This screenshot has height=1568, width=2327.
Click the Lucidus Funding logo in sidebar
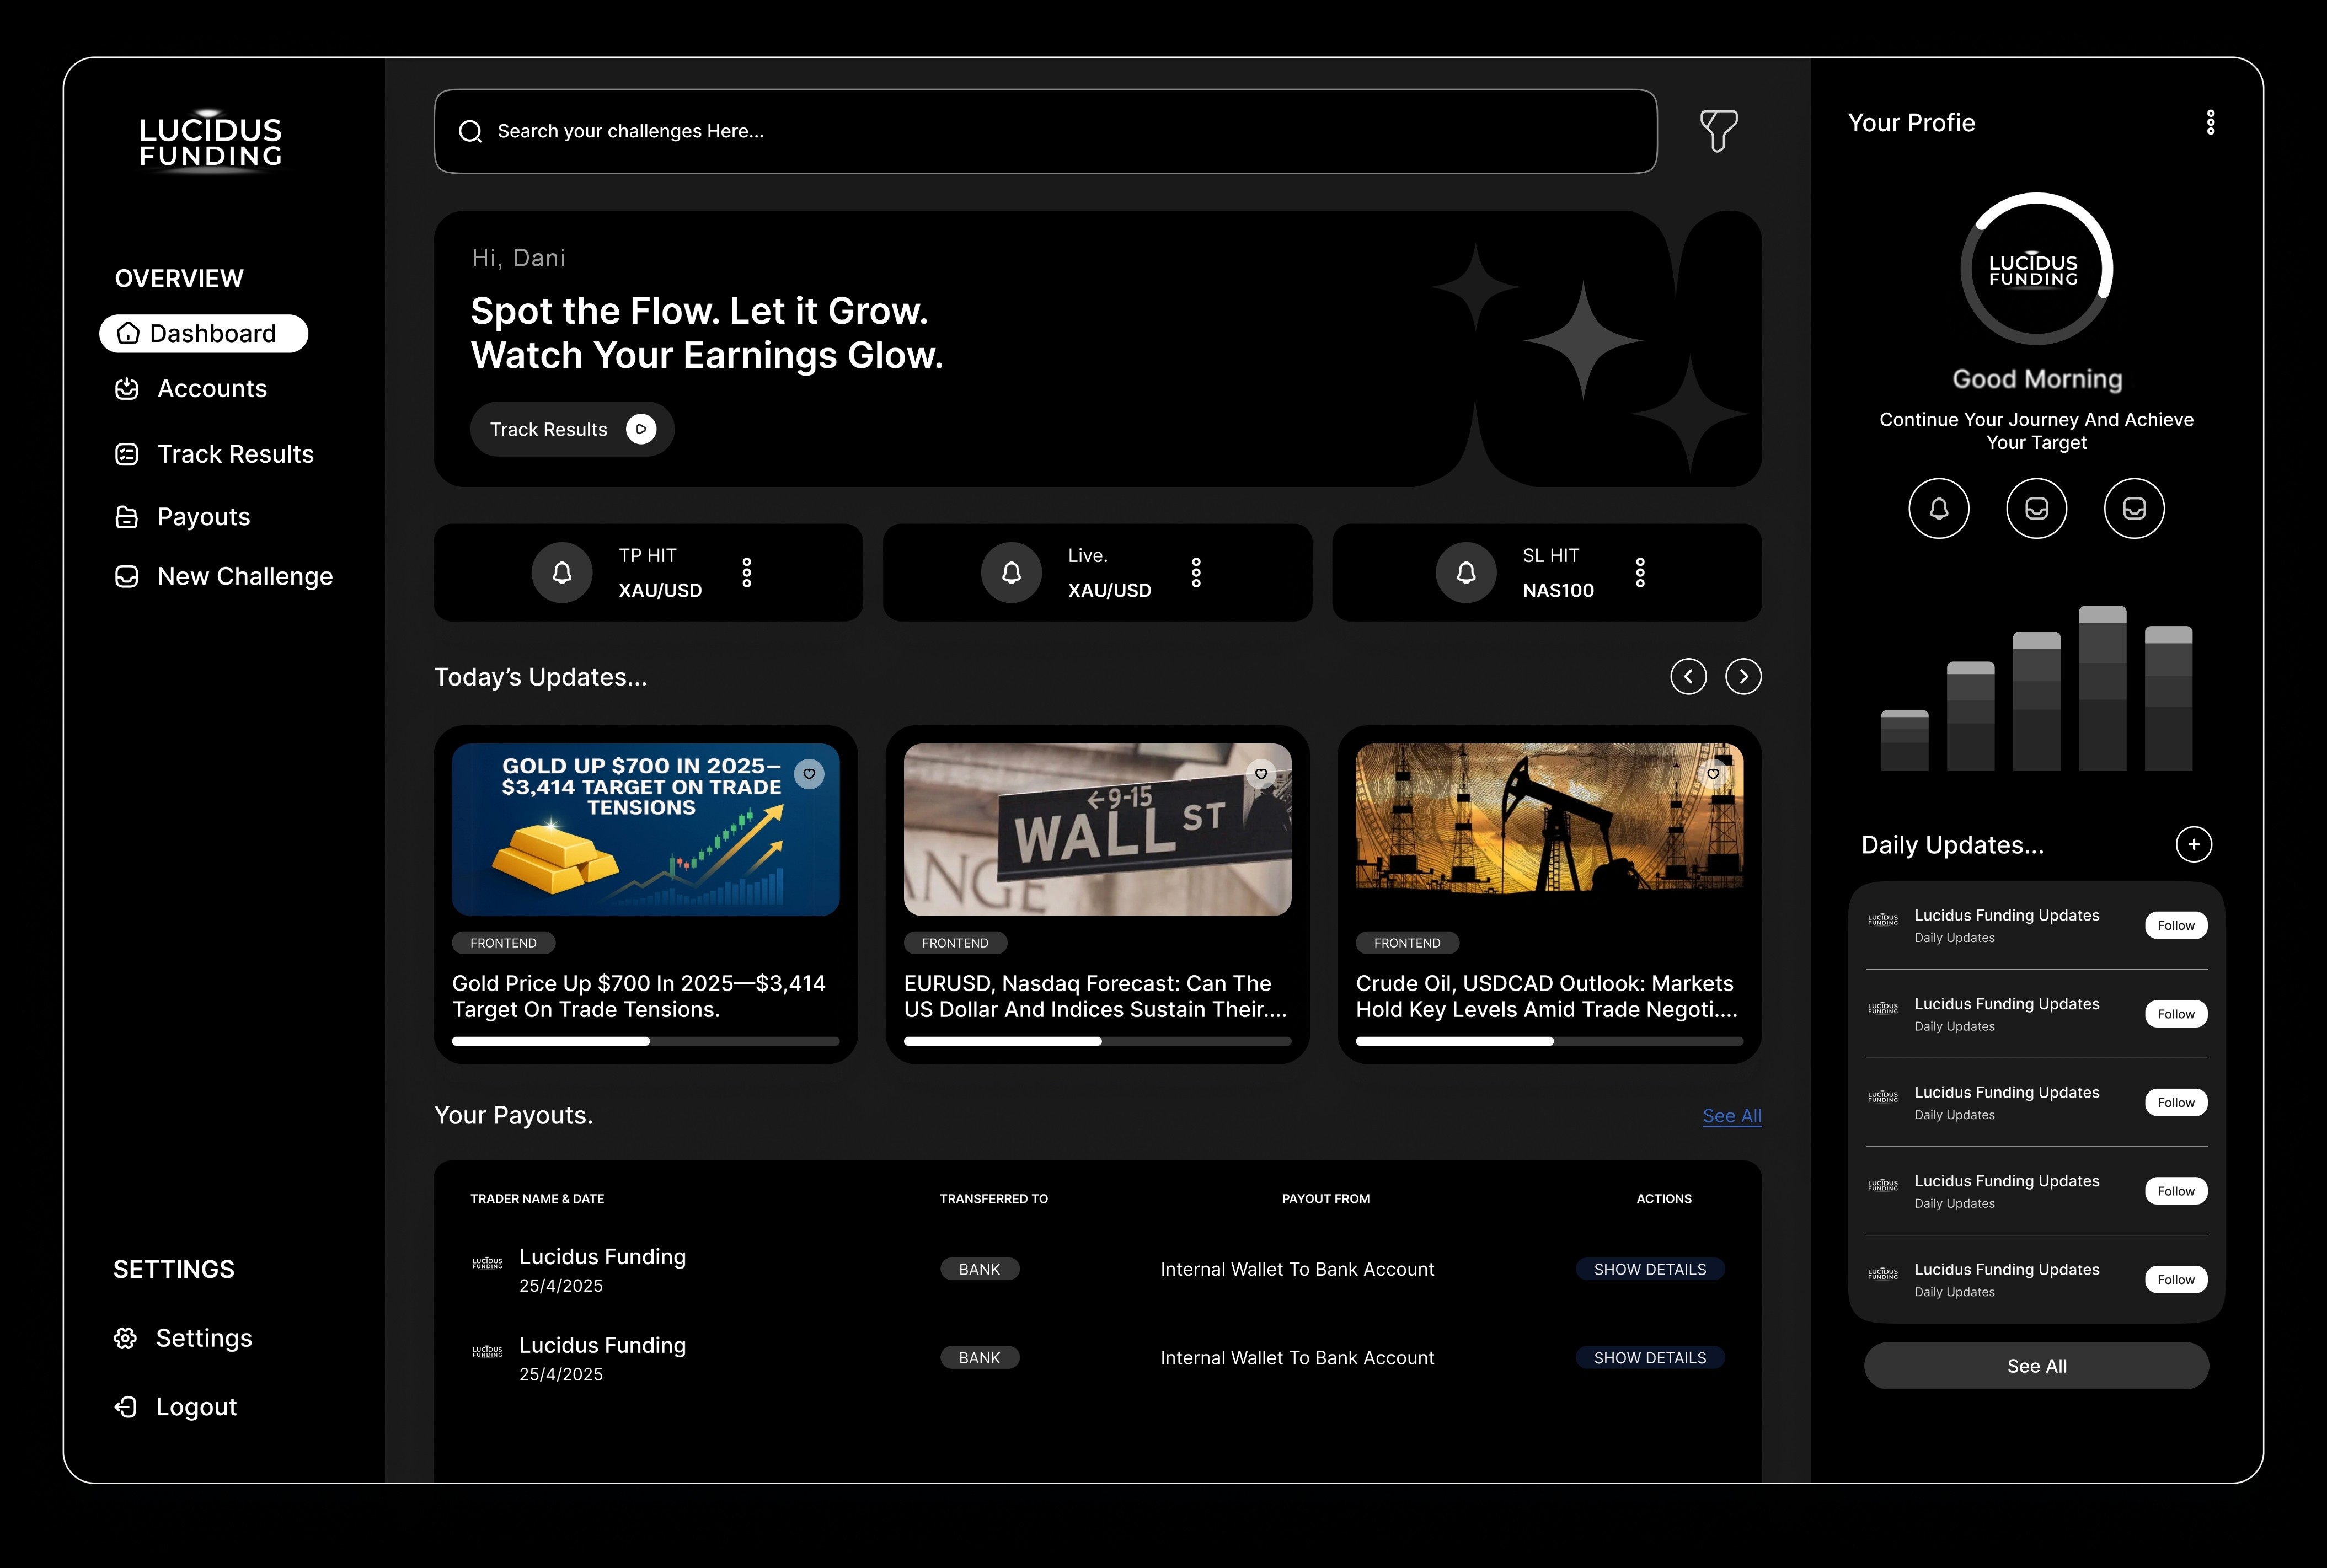click(x=211, y=142)
